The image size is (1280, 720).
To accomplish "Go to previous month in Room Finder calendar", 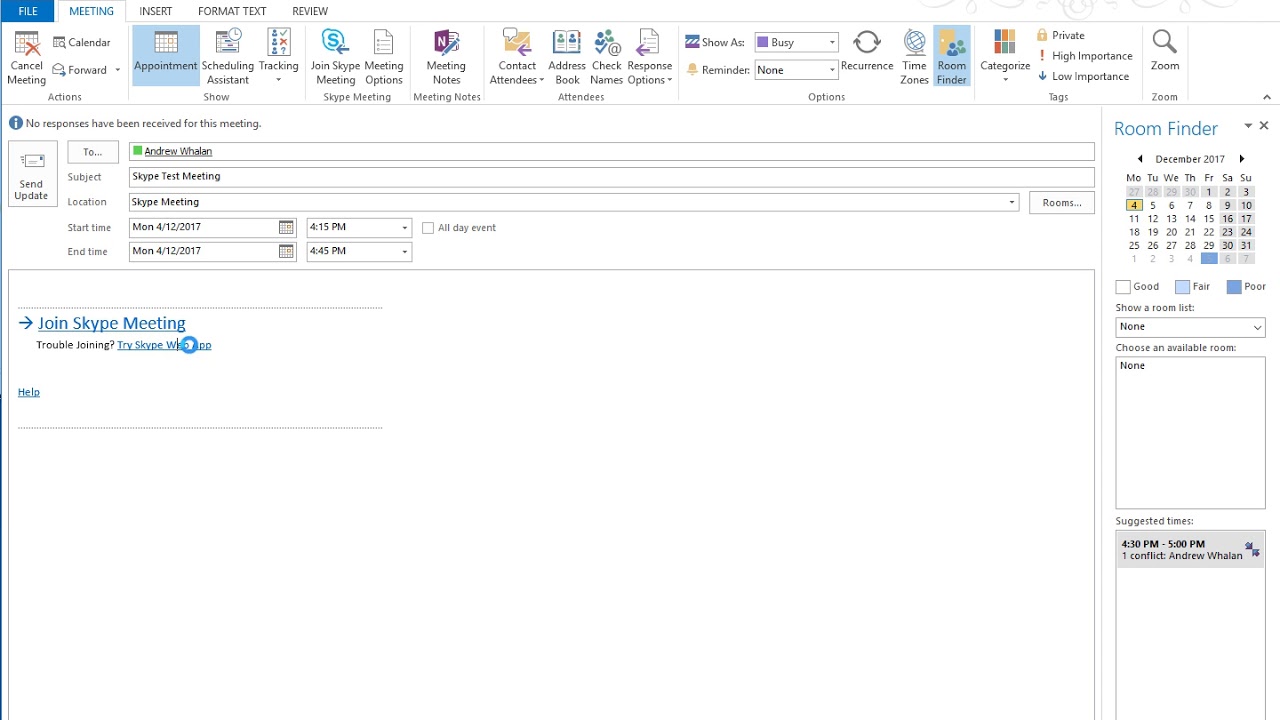I will point(1139,159).
